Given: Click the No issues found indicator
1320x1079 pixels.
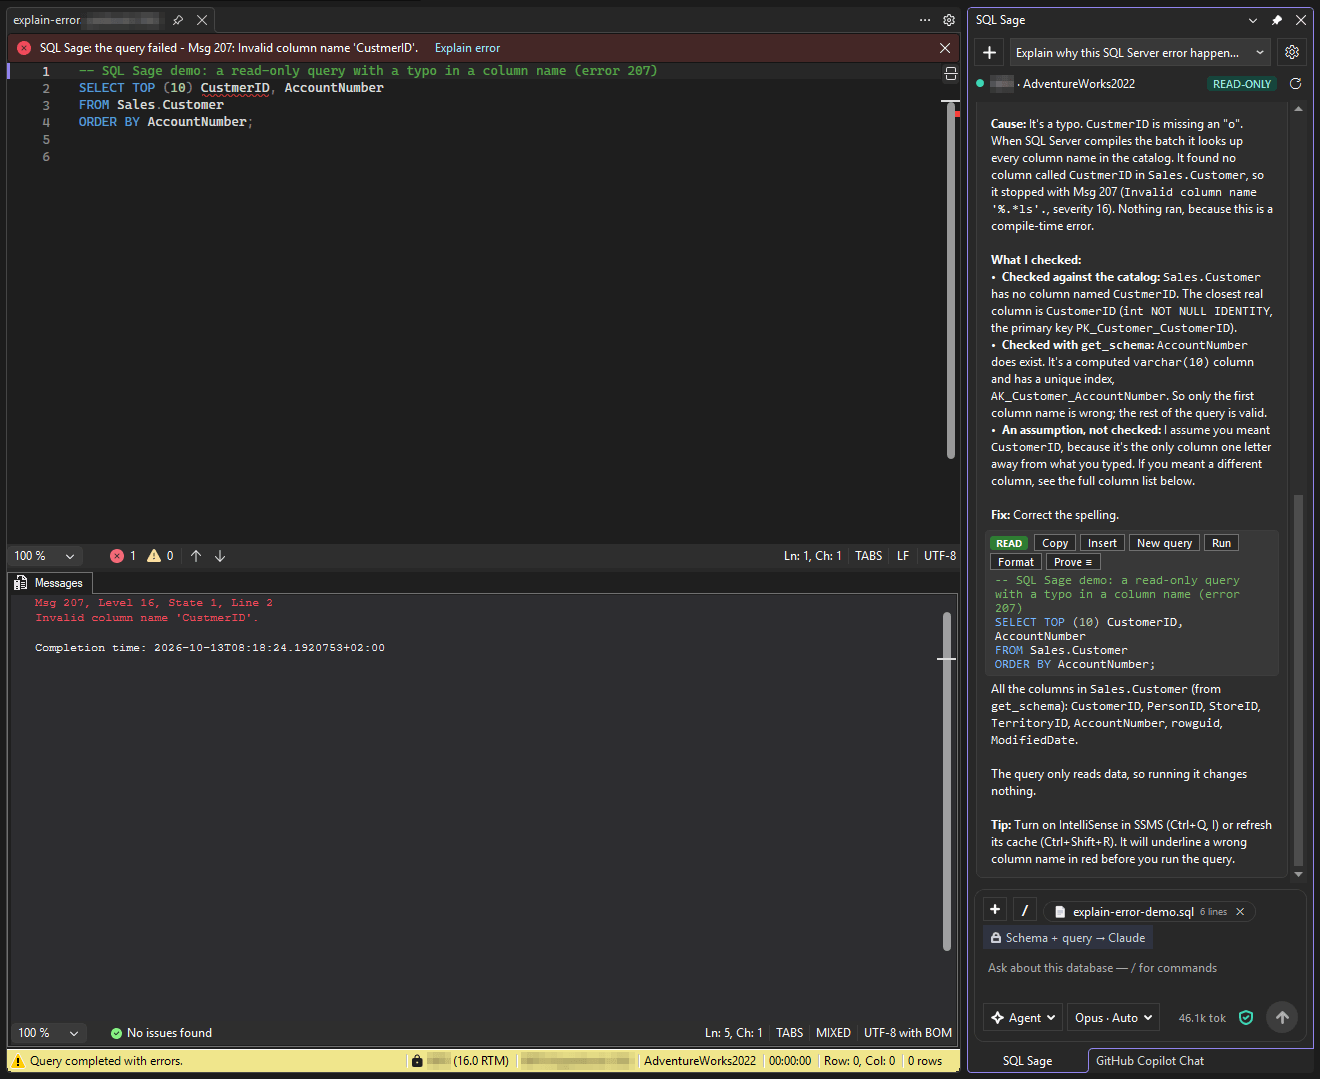Looking at the screenshot, I should 161,1033.
